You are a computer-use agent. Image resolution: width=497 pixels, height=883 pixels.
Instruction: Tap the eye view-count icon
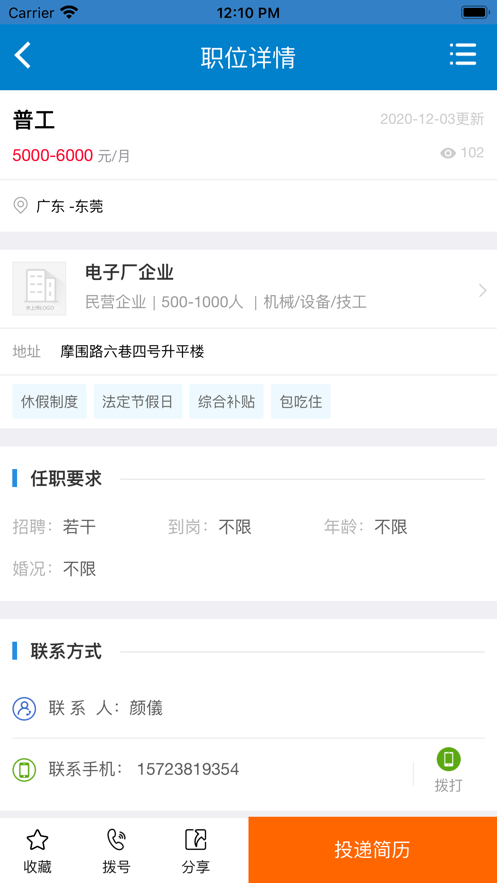(x=448, y=153)
